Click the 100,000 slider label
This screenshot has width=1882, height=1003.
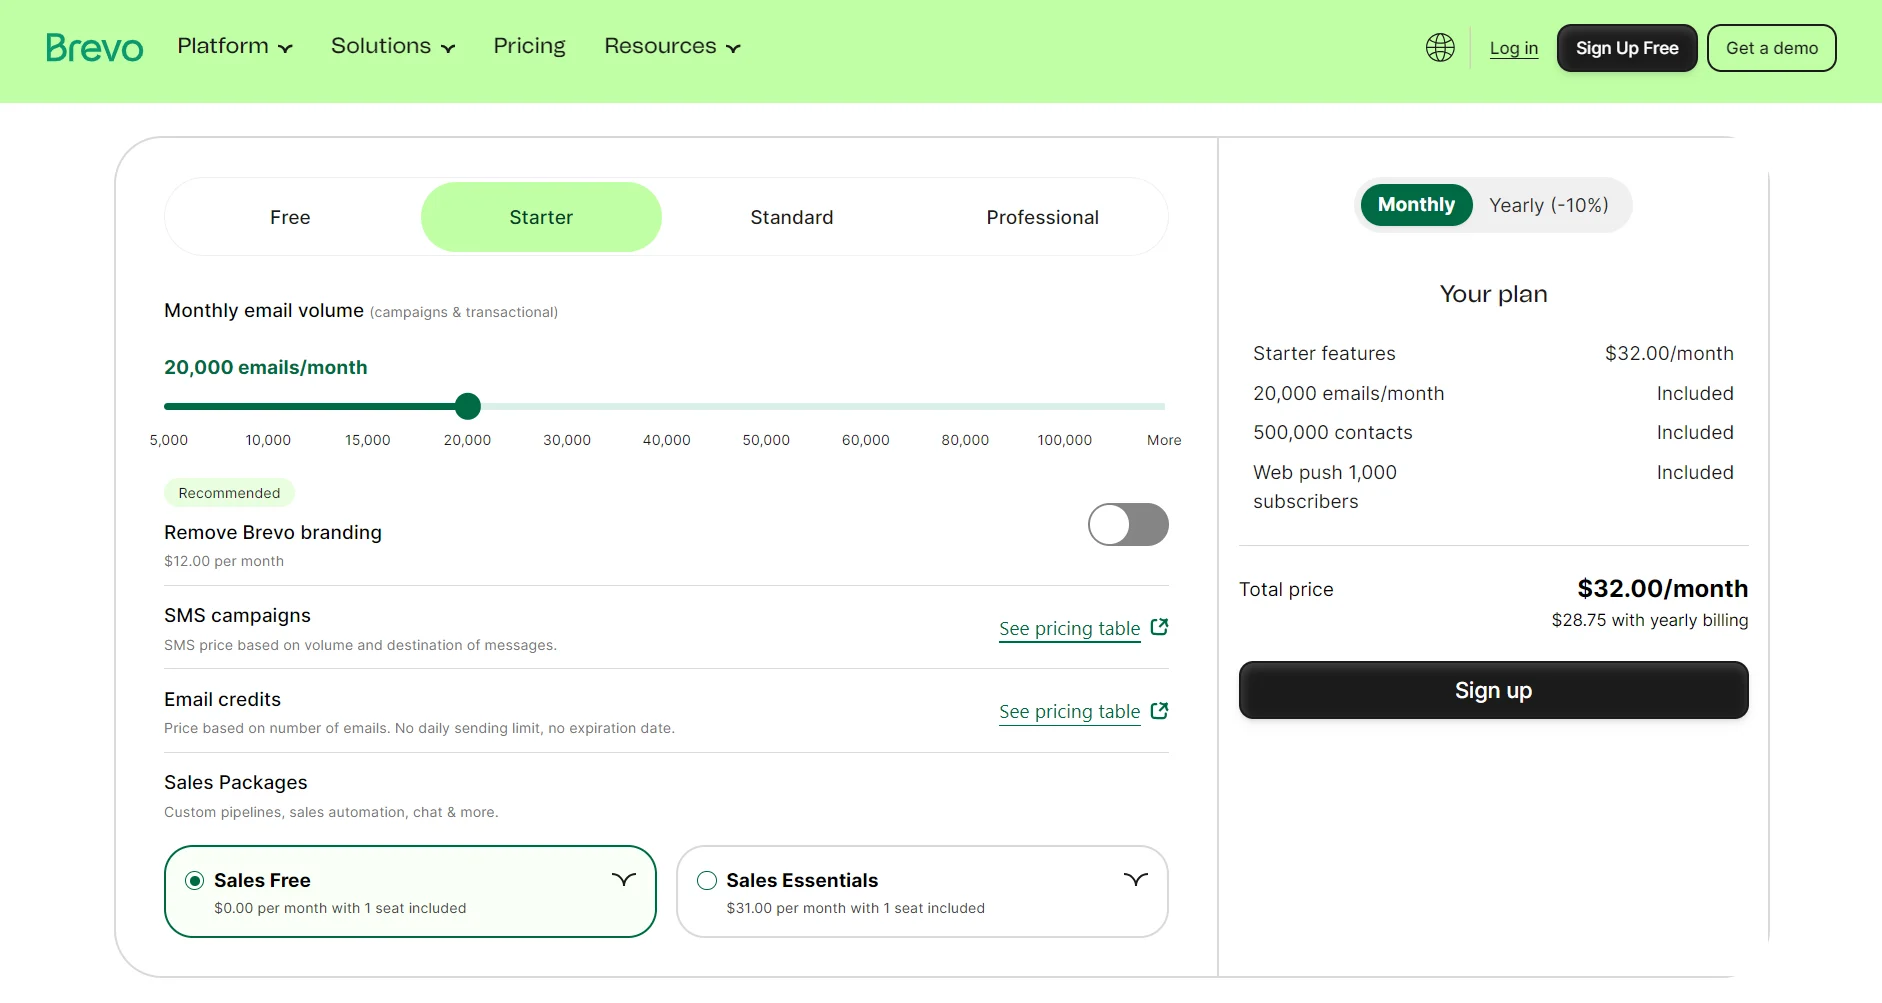(1065, 440)
